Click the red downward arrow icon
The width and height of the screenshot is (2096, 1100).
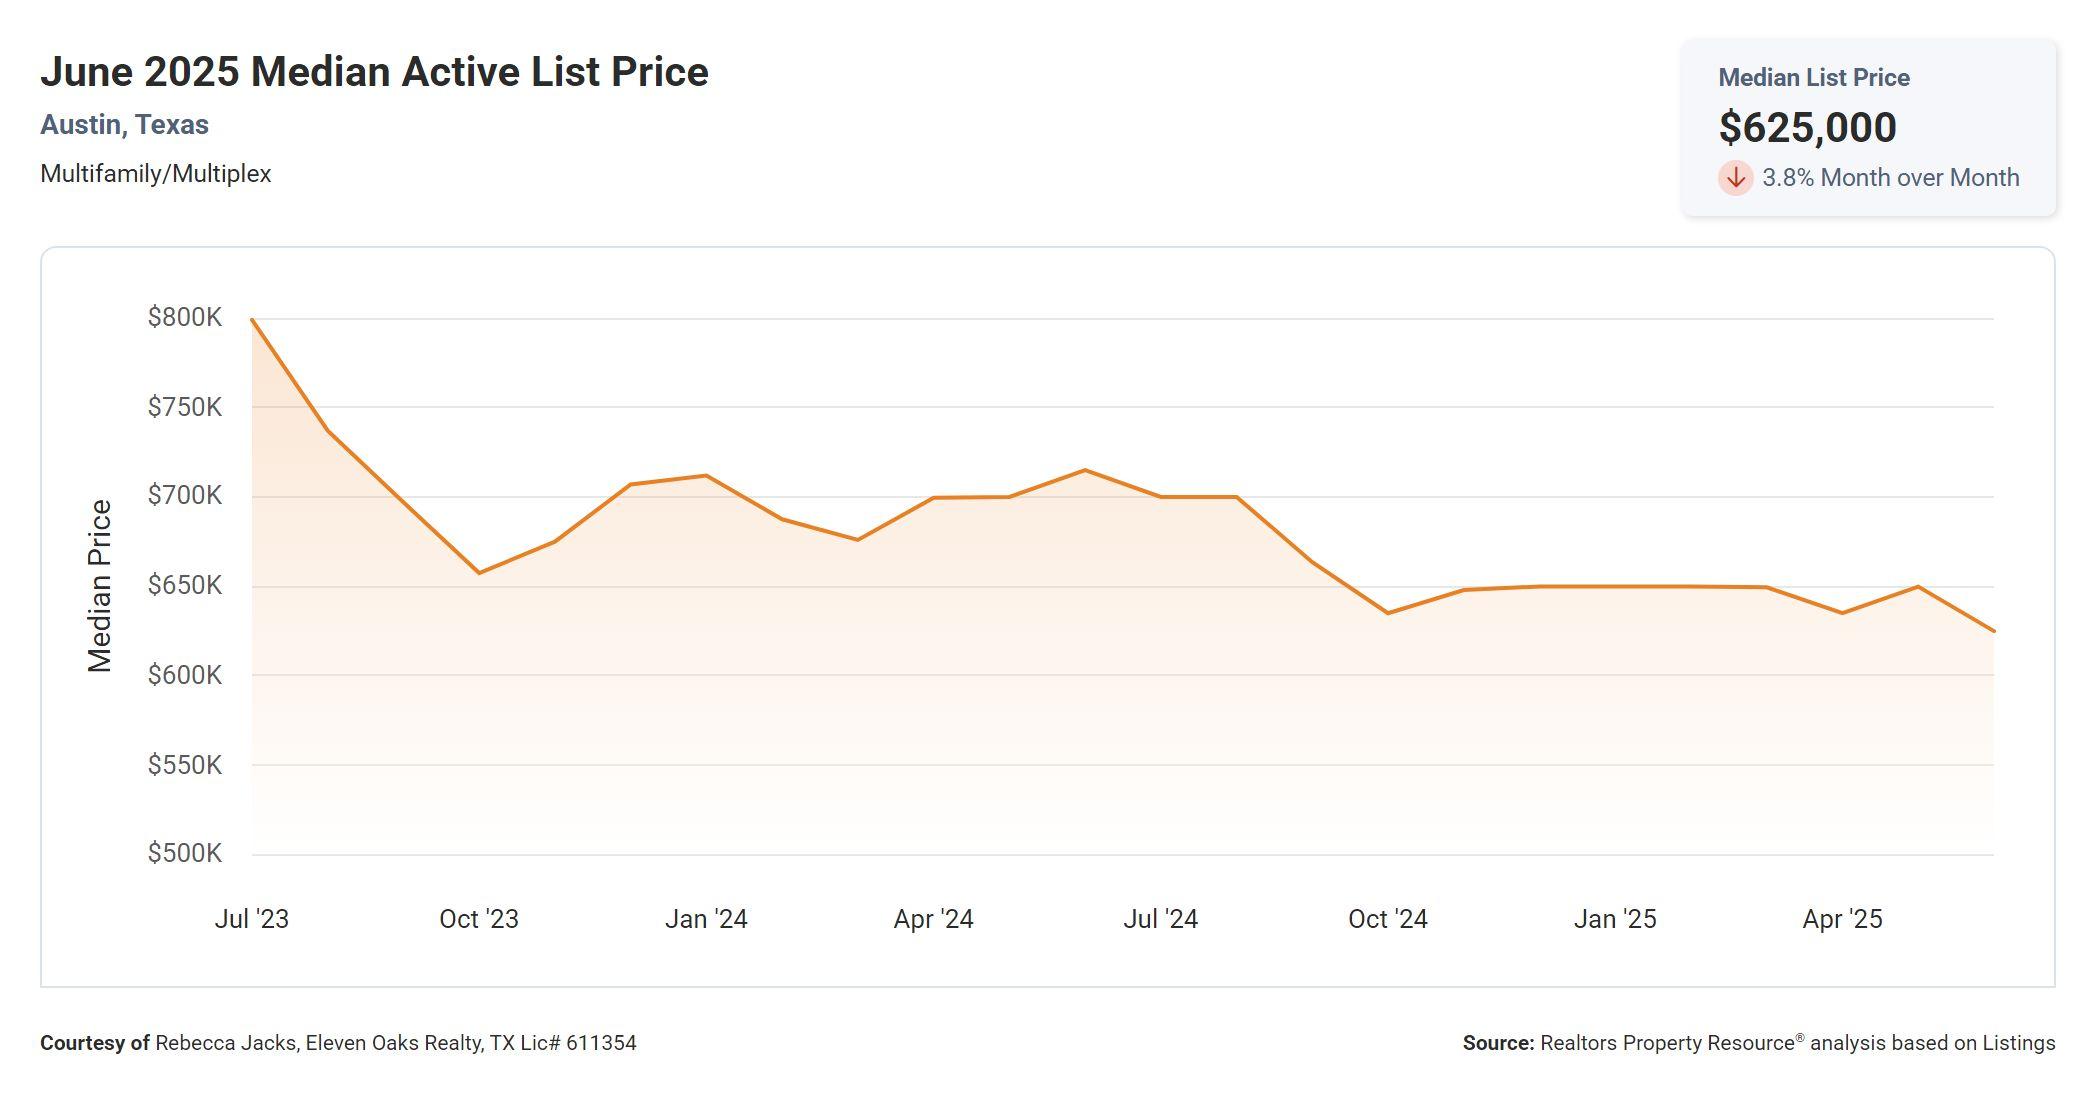tap(1735, 178)
